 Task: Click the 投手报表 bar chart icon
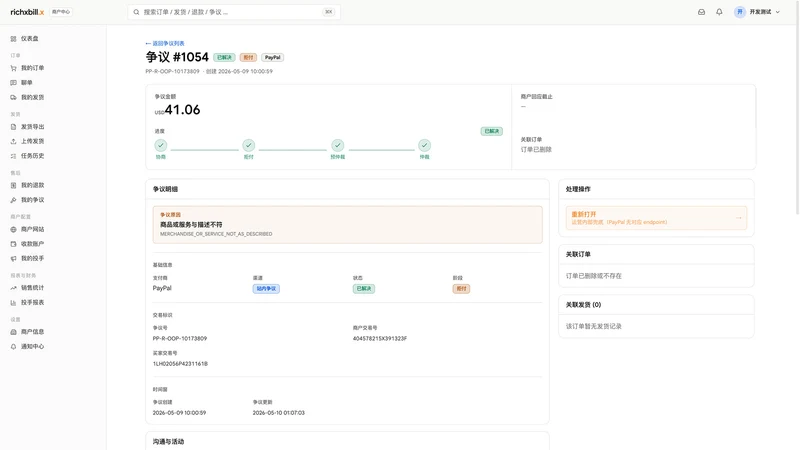pyautogui.click(x=13, y=303)
